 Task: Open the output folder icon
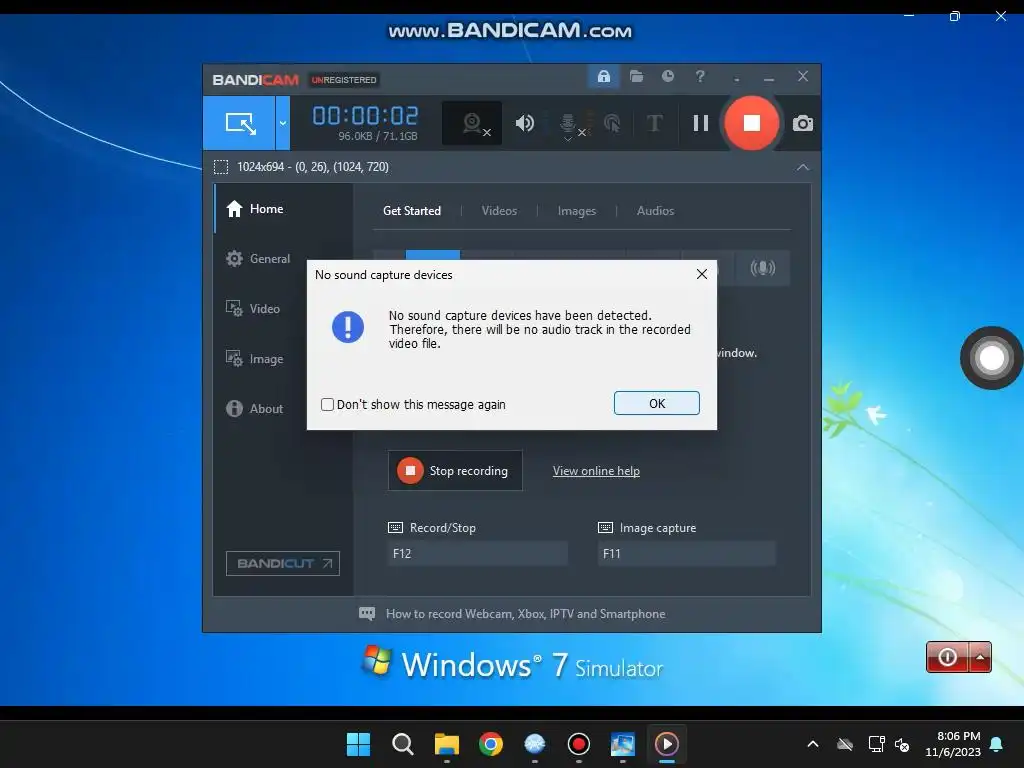tap(636, 76)
